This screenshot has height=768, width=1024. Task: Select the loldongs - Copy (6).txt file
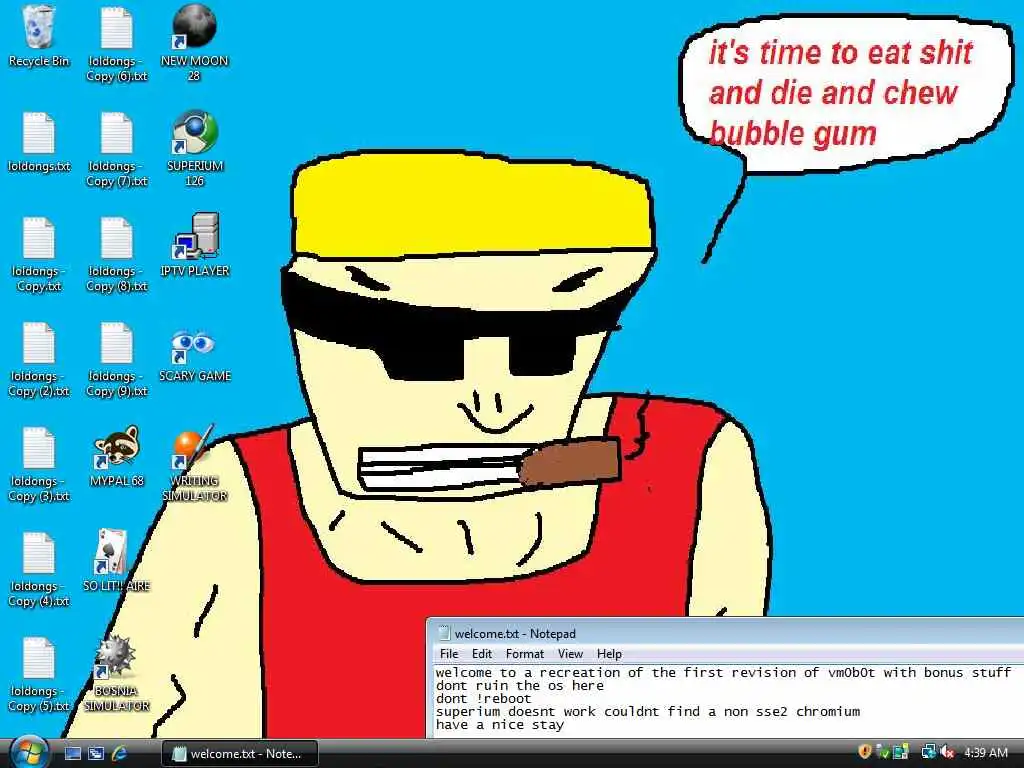(x=116, y=44)
